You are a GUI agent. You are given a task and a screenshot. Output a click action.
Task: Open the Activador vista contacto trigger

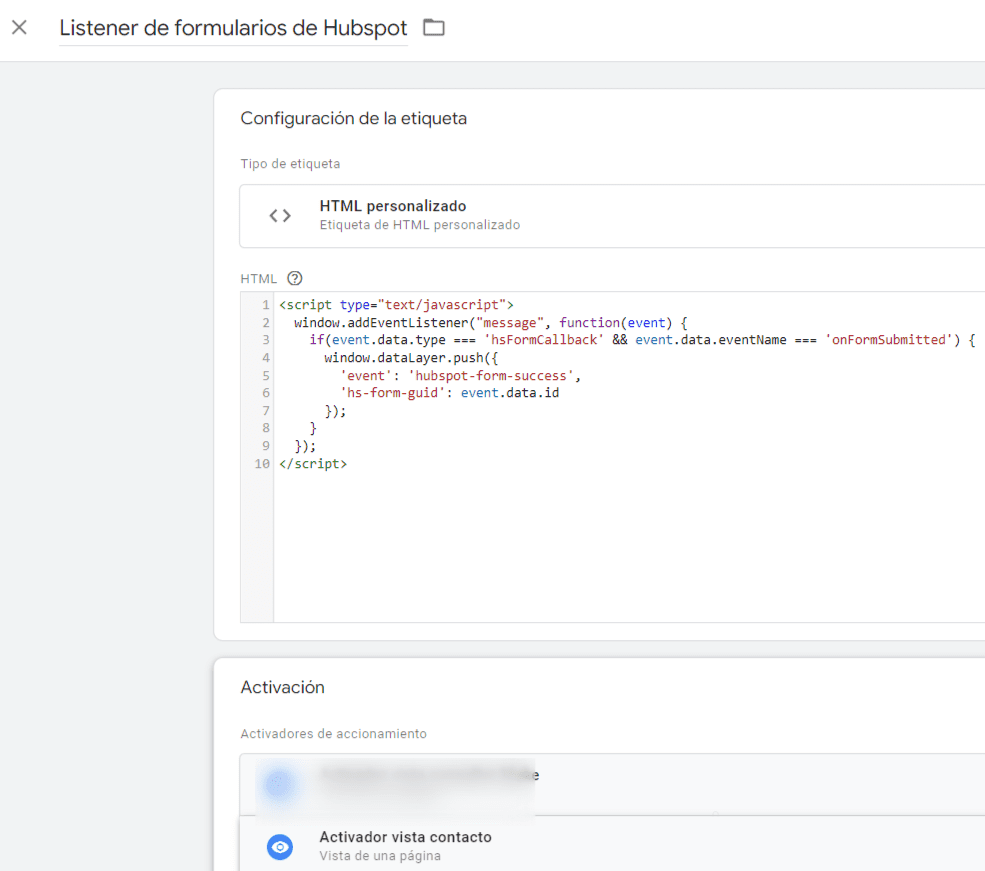[x=405, y=837]
